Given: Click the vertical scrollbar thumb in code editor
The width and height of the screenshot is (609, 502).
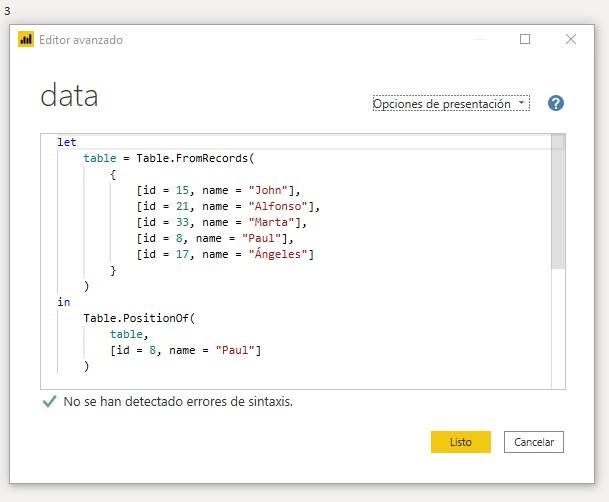Looking at the screenshot, I should (x=558, y=201).
